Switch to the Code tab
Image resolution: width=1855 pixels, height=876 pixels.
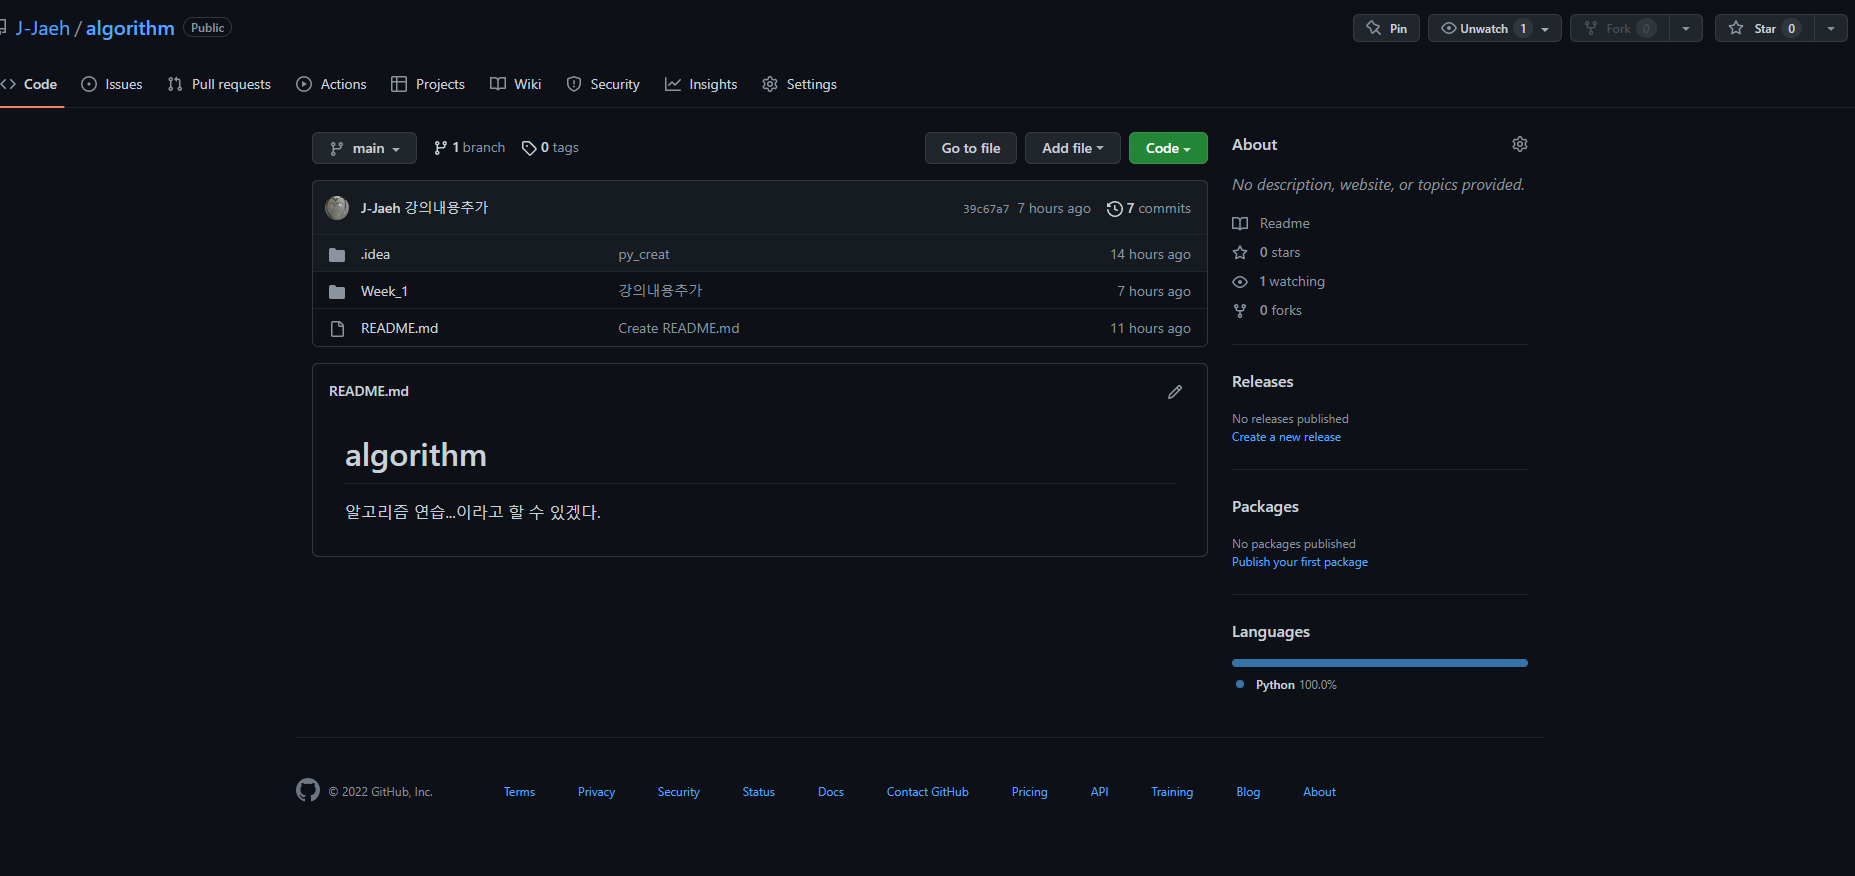[30, 84]
